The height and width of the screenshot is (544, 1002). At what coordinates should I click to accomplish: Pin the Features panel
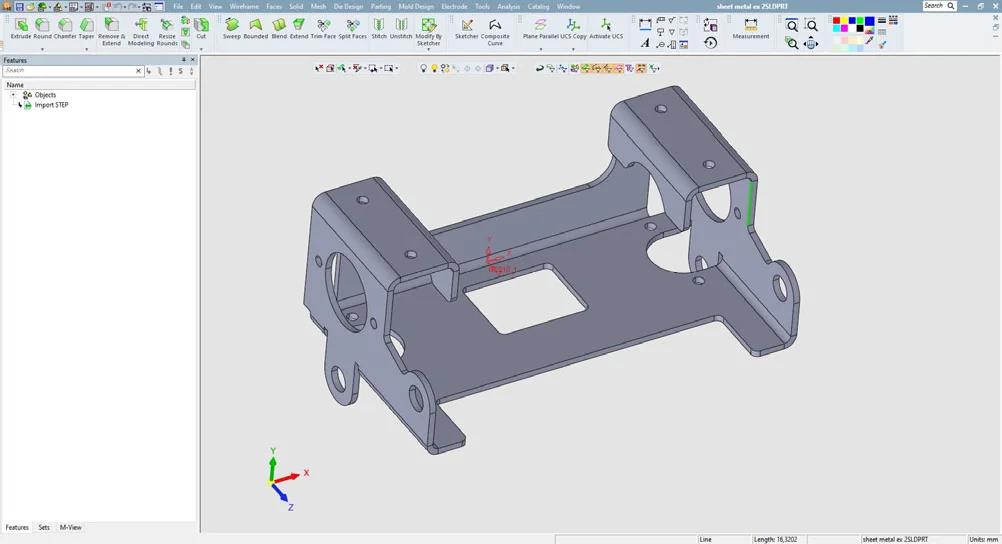click(184, 60)
